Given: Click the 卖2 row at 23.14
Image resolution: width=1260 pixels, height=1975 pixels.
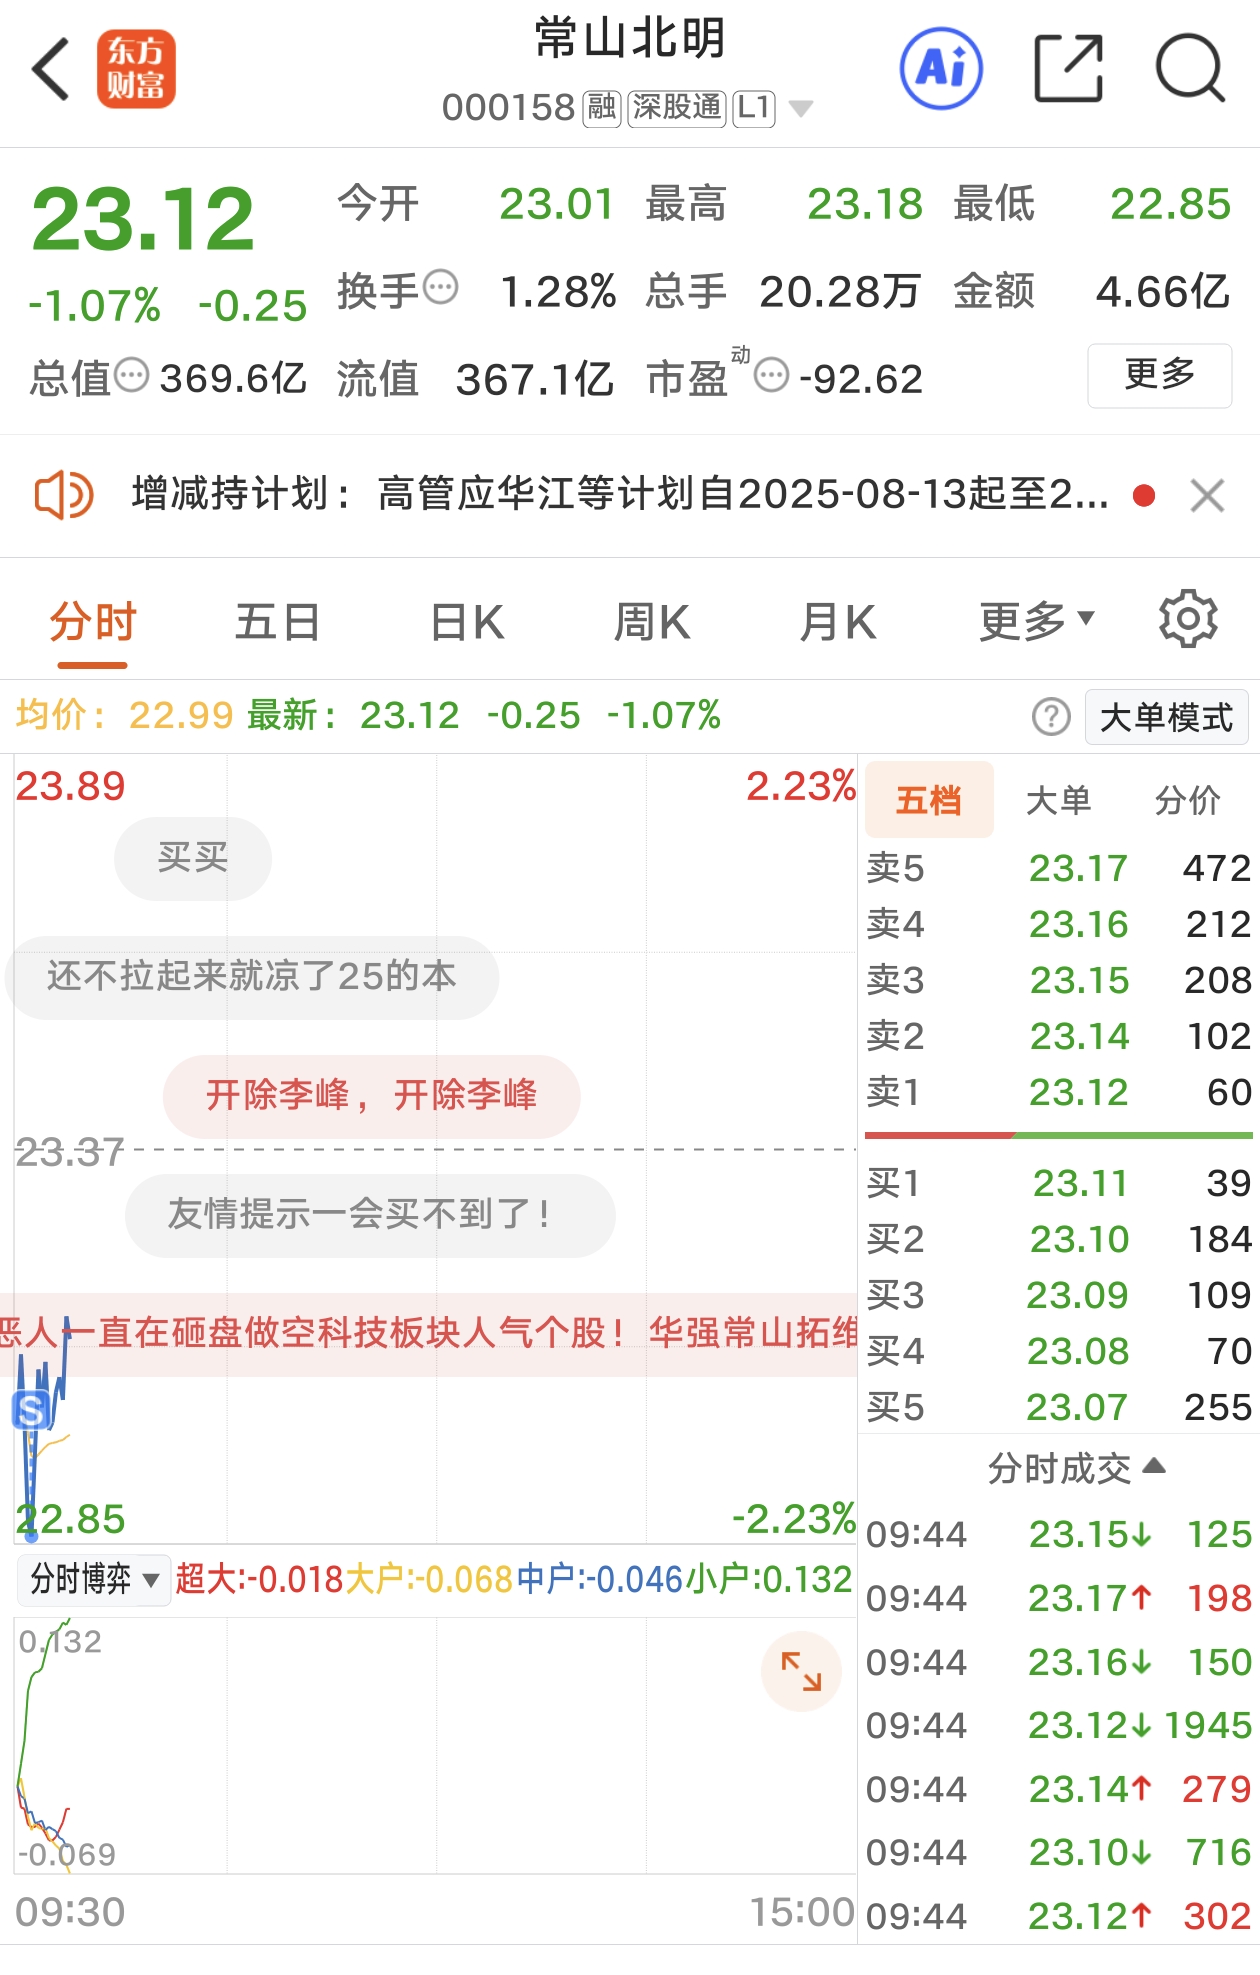Looking at the screenshot, I should [1058, 1036].
